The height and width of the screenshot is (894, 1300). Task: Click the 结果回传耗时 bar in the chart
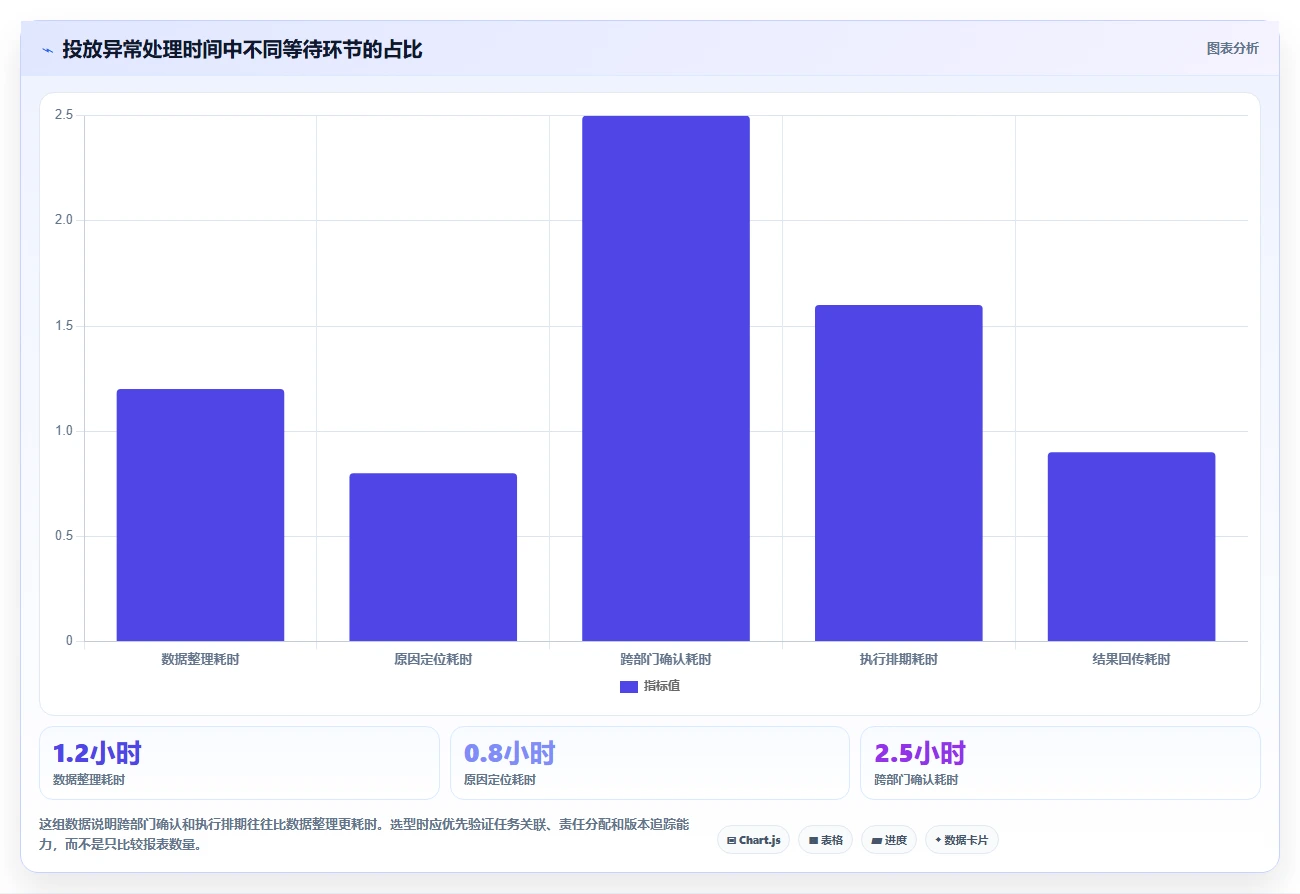(x=1131, y=547)
